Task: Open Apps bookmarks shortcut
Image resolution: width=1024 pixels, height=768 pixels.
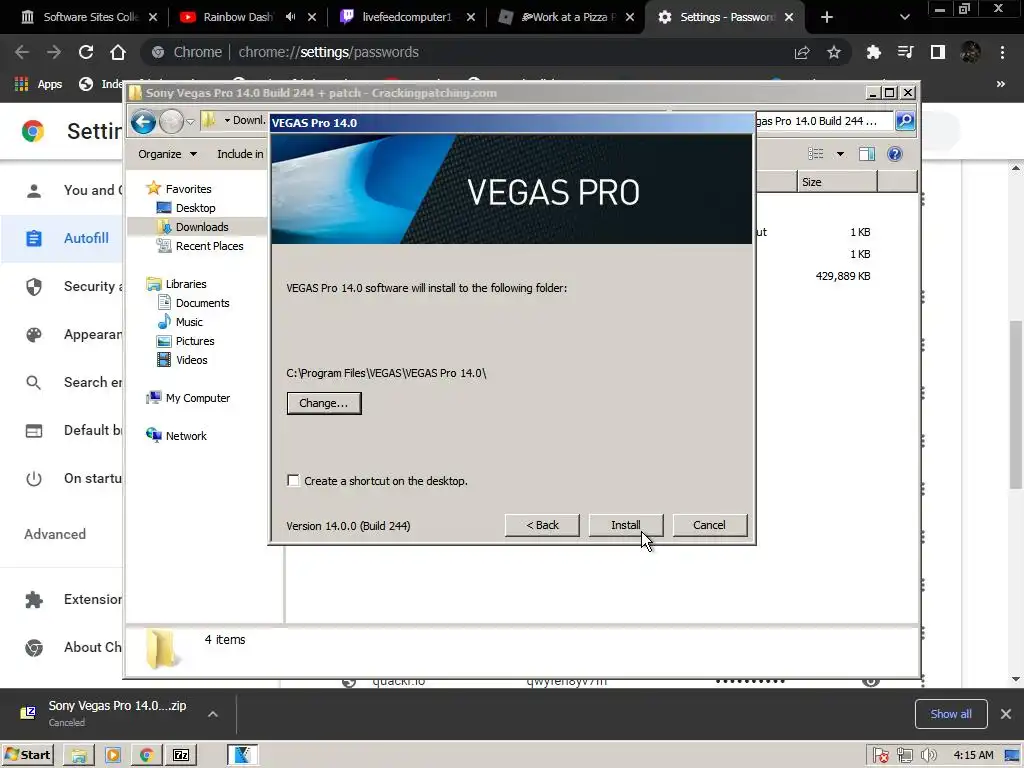Action: pyautogui.click(x=39, y=84)
